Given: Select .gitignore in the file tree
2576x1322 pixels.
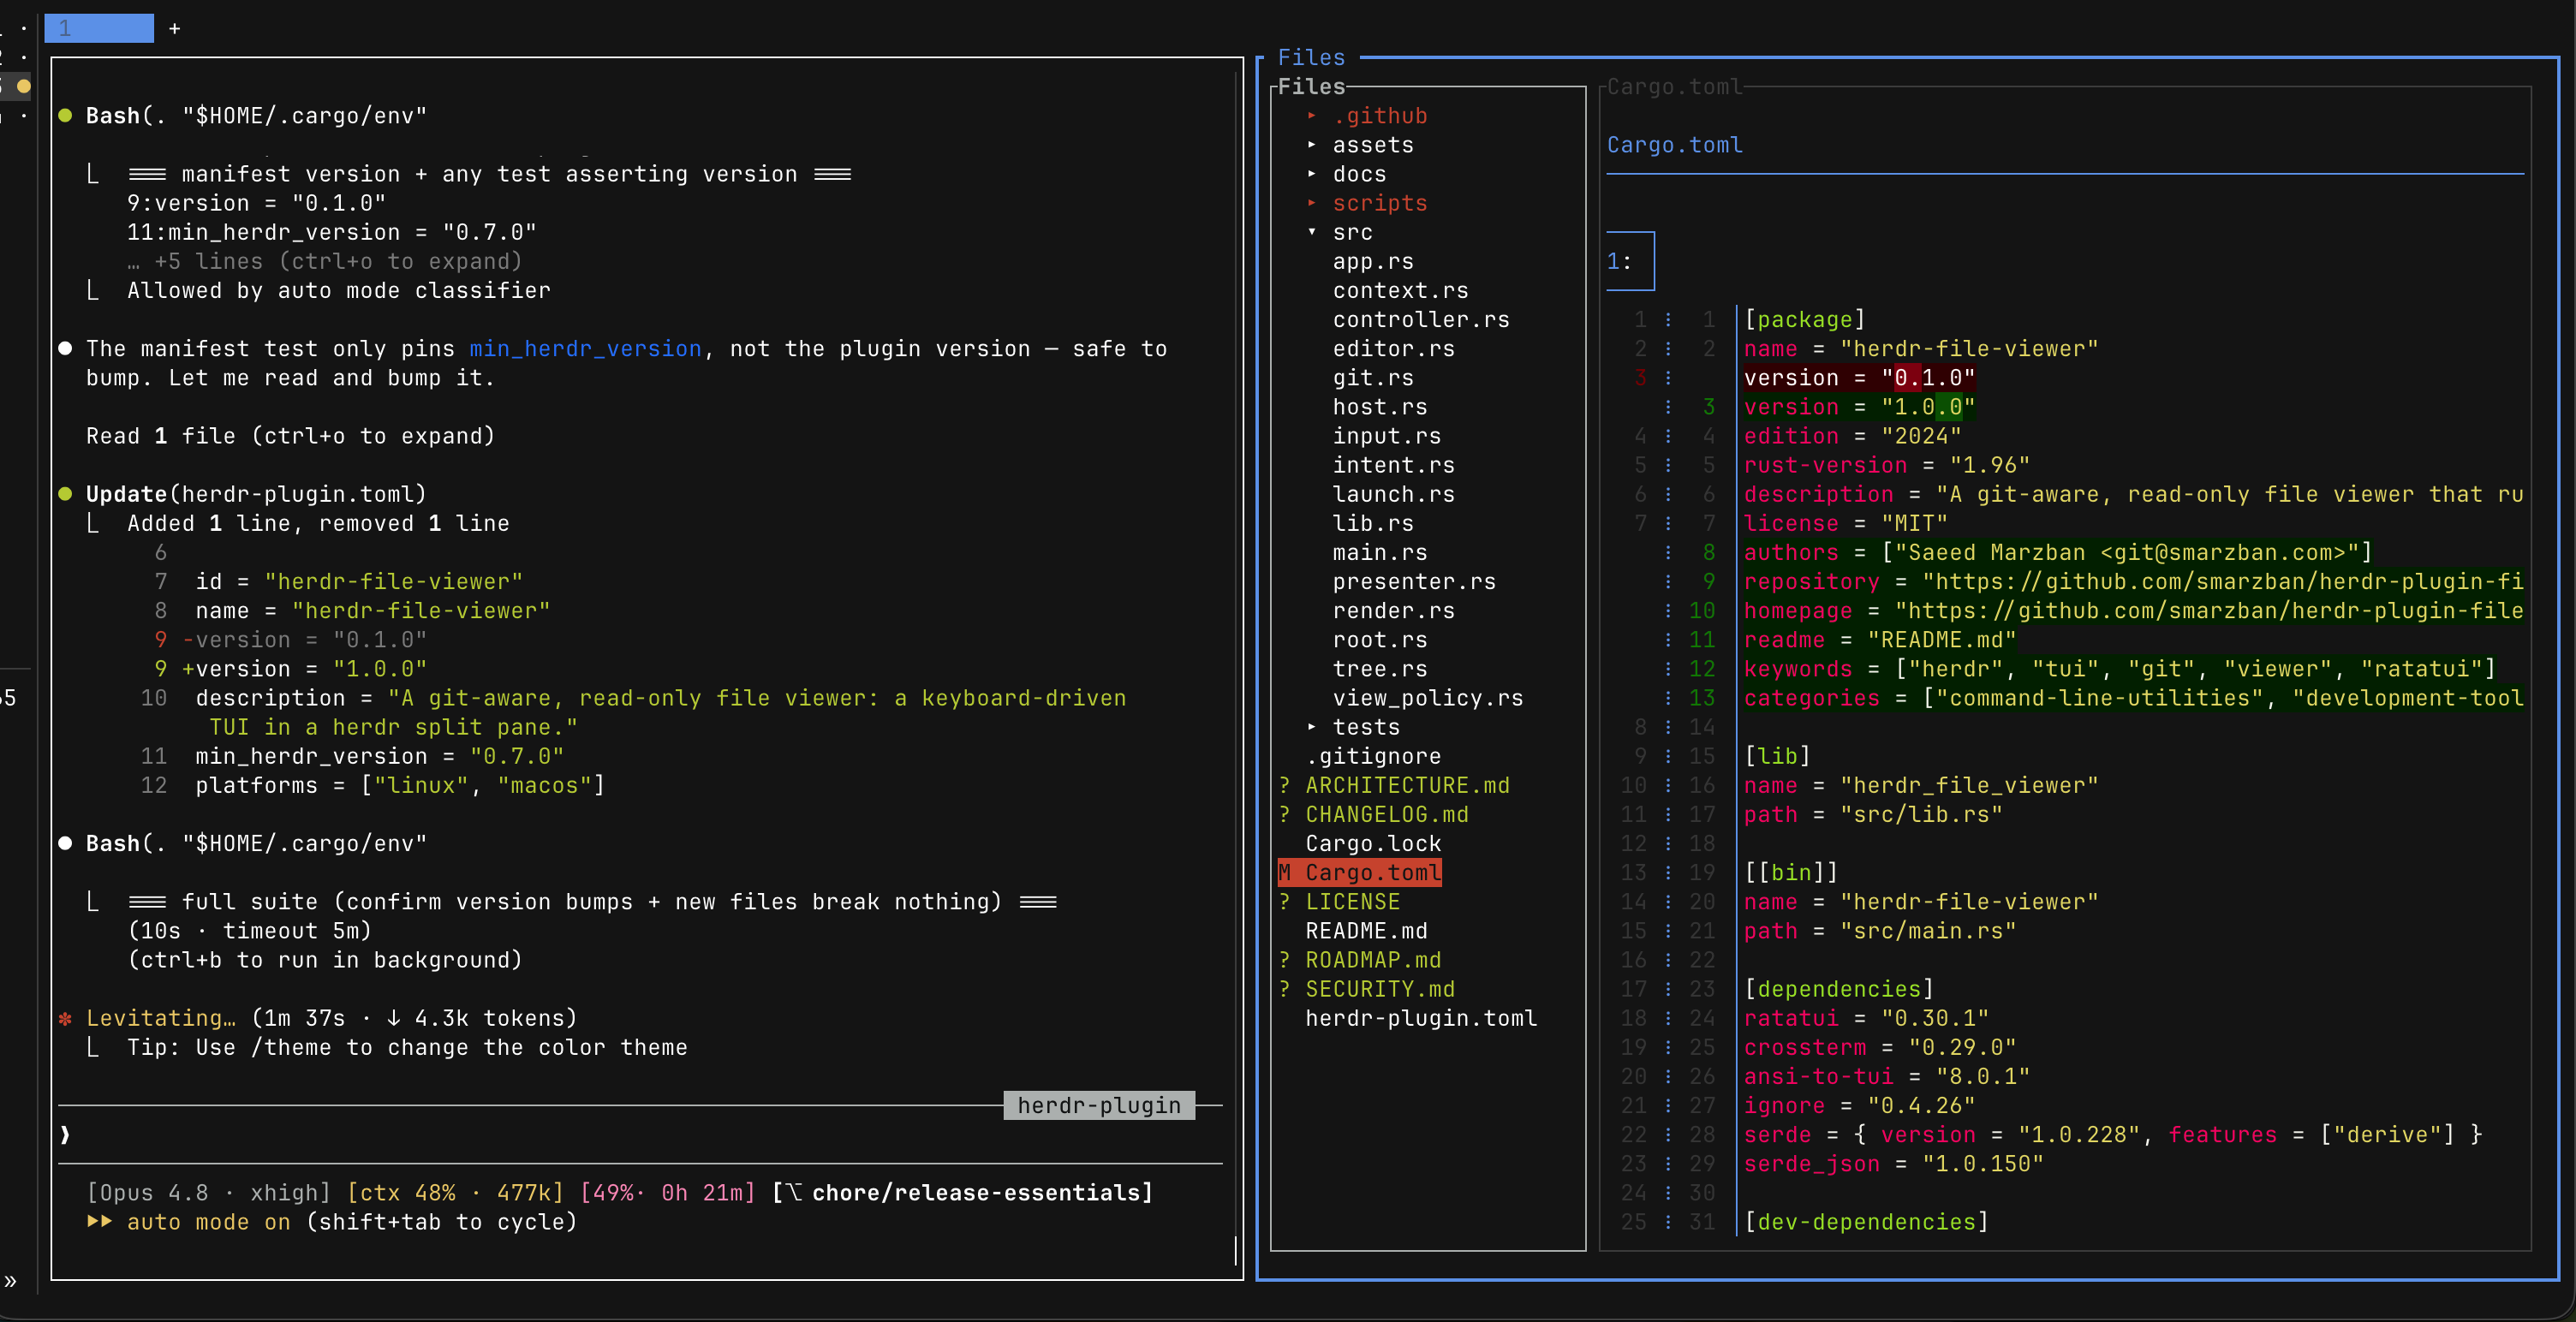Looking at the screenshot, I should click(x=1373, y=756).
